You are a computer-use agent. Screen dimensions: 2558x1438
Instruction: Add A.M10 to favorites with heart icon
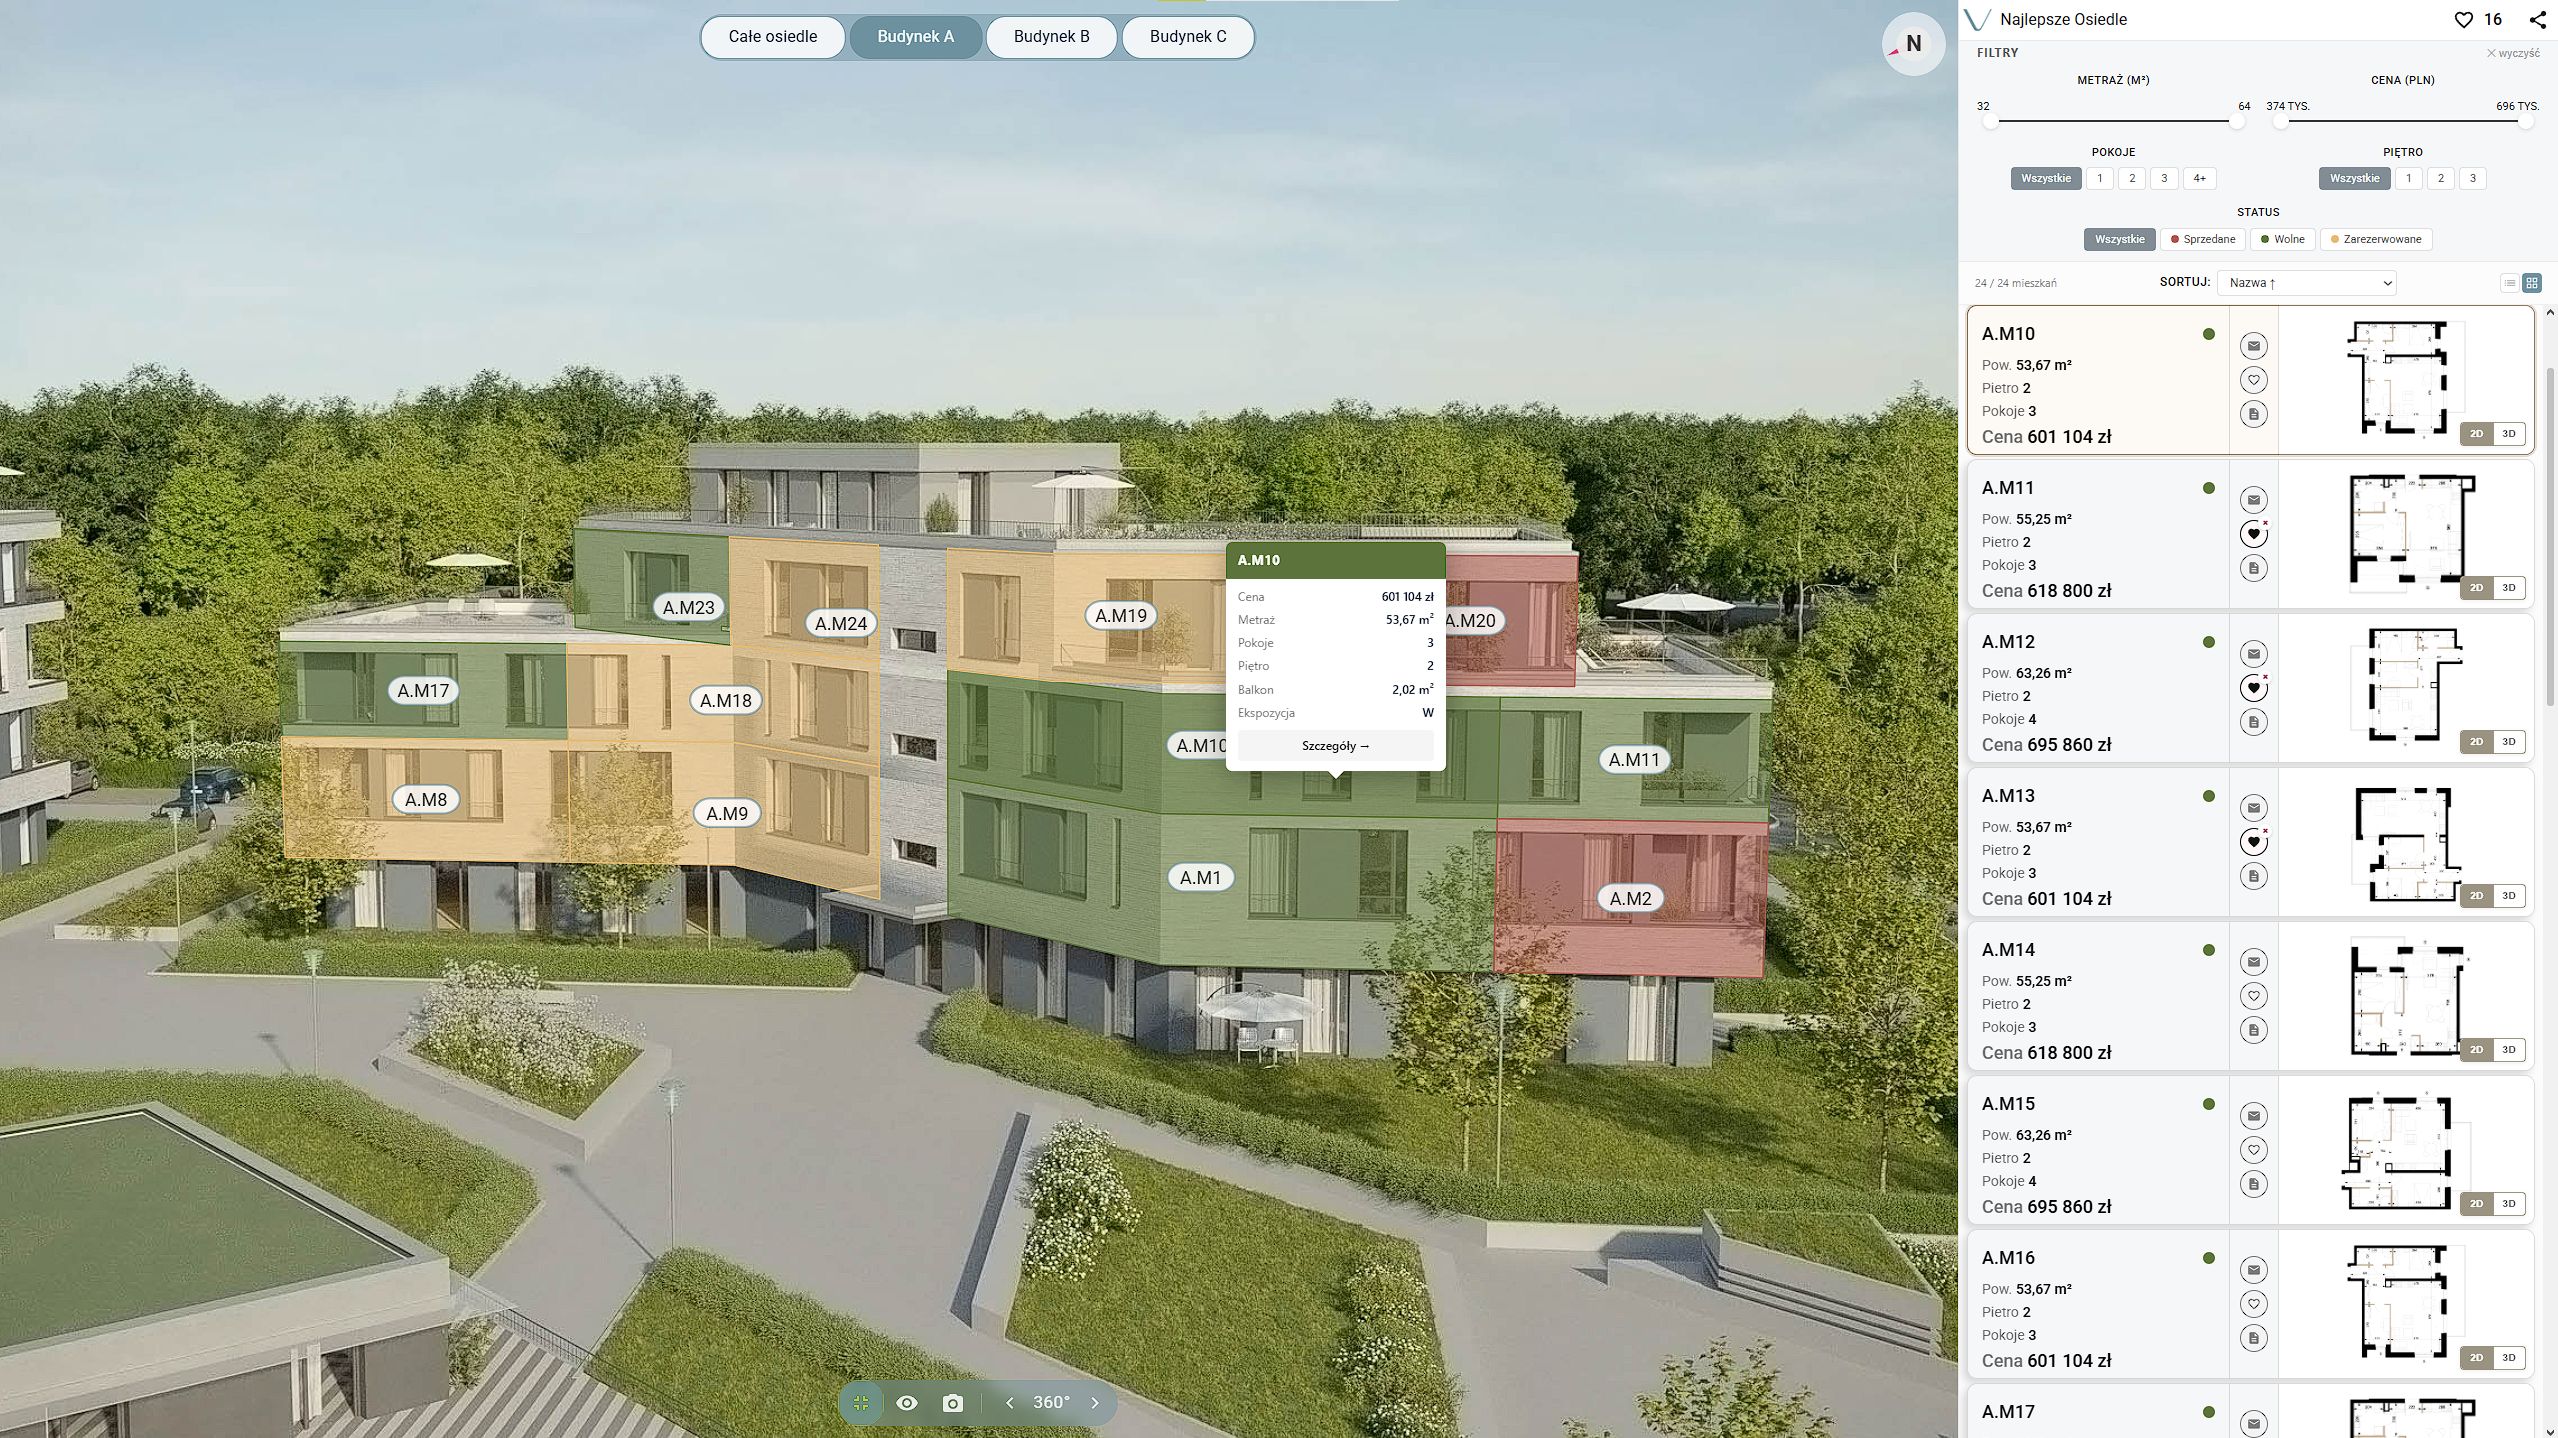pos(2253,380)
